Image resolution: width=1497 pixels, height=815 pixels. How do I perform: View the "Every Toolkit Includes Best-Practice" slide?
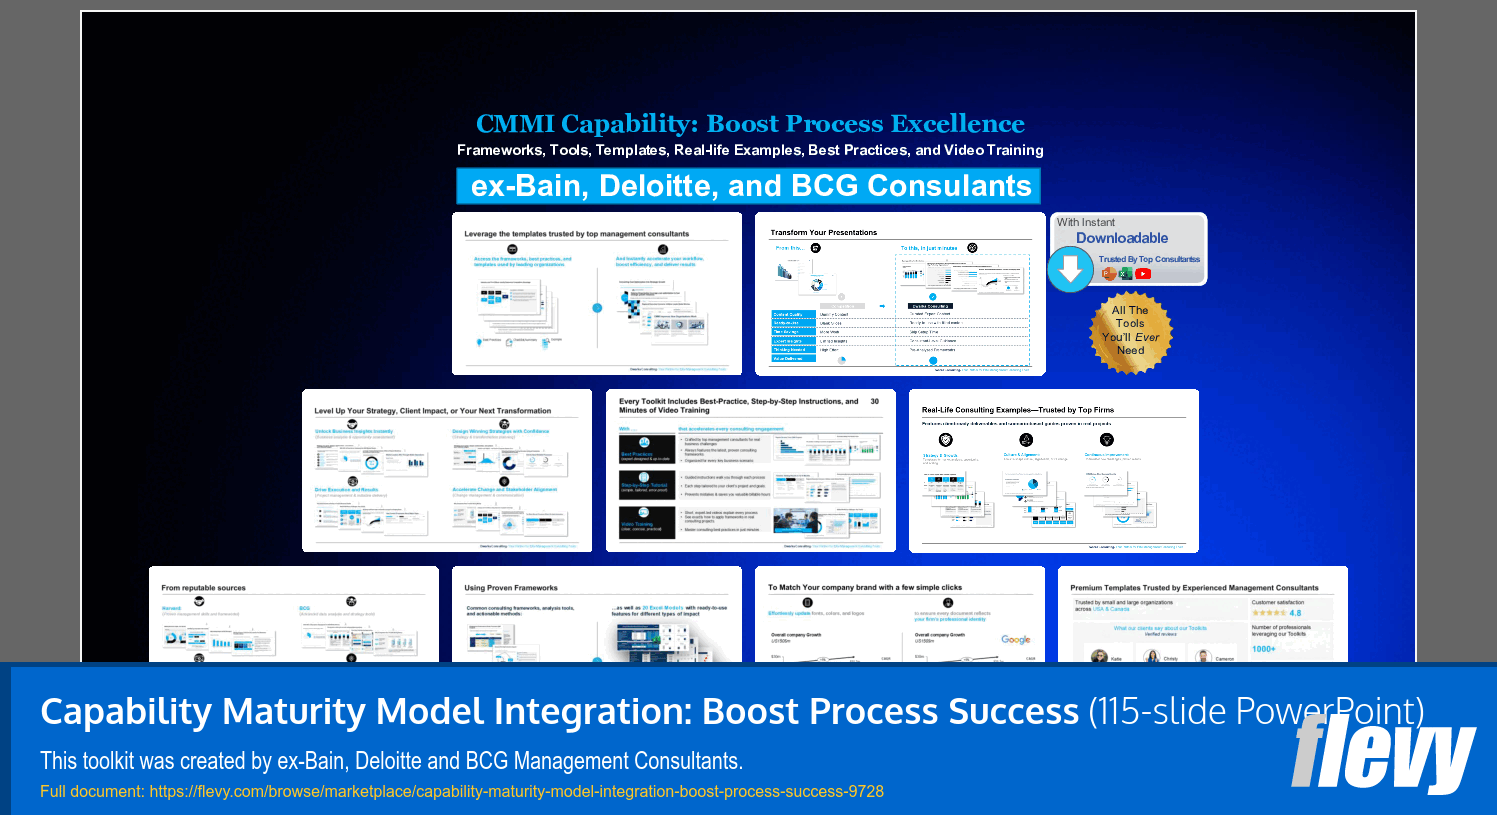point(751,470)
